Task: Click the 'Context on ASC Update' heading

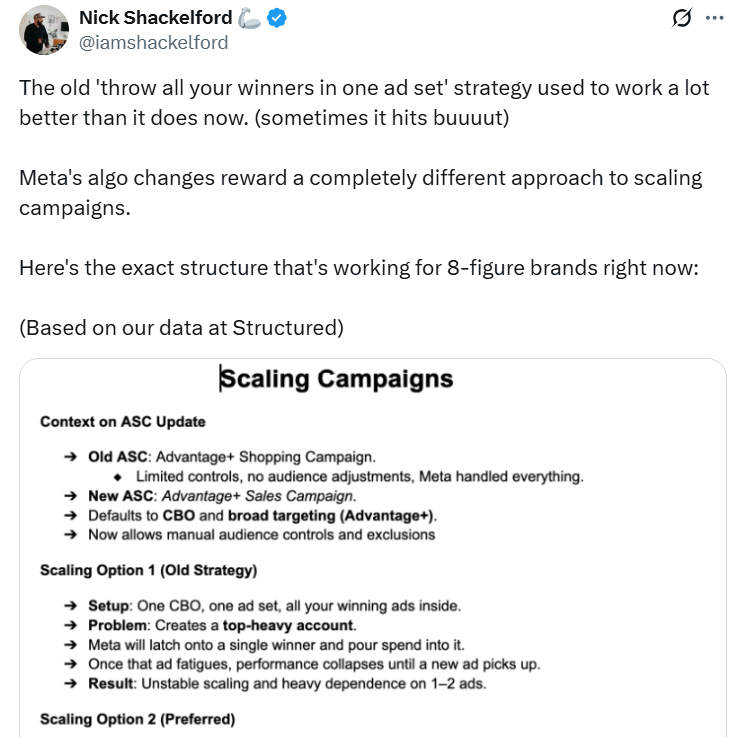Action: tap(123, 422)
